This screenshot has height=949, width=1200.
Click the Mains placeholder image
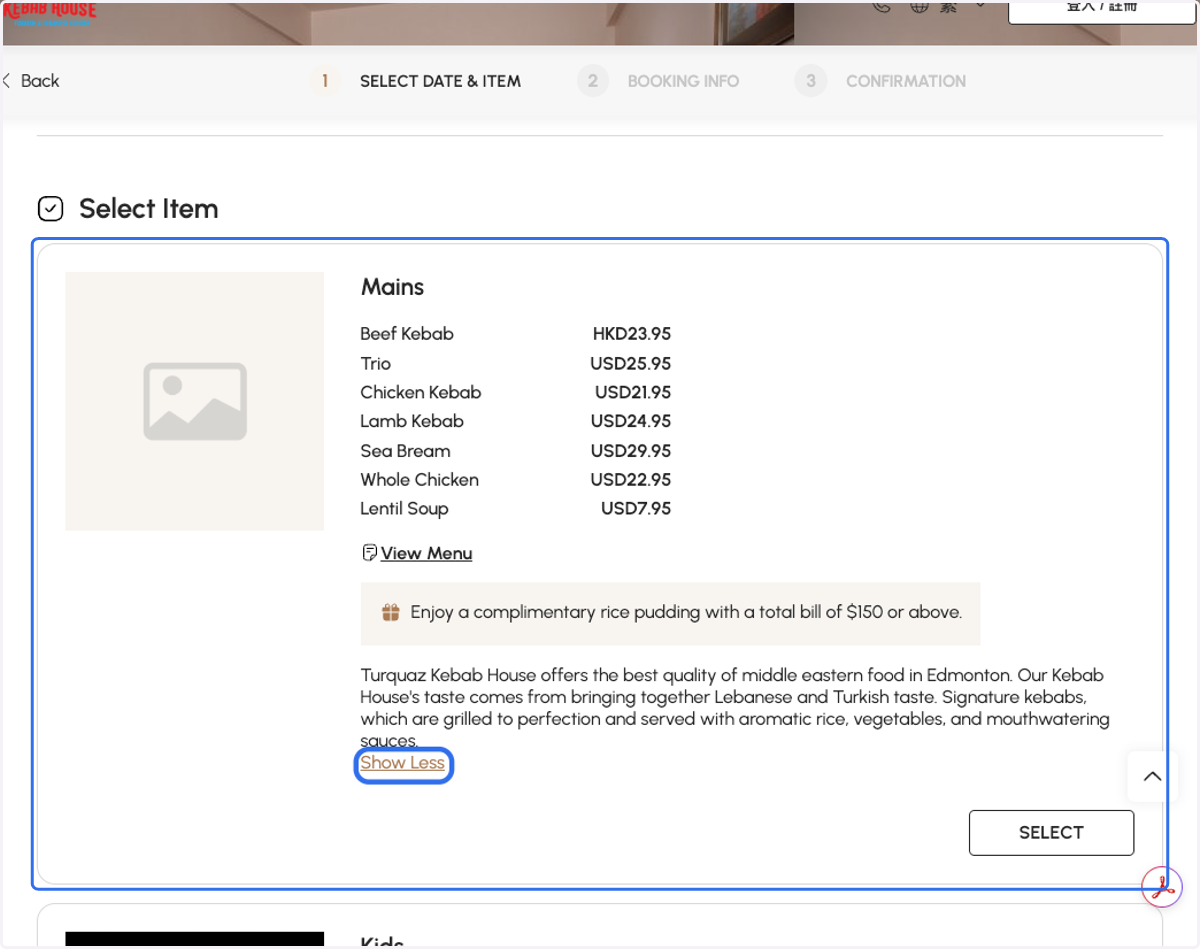(x=195, y=401)
